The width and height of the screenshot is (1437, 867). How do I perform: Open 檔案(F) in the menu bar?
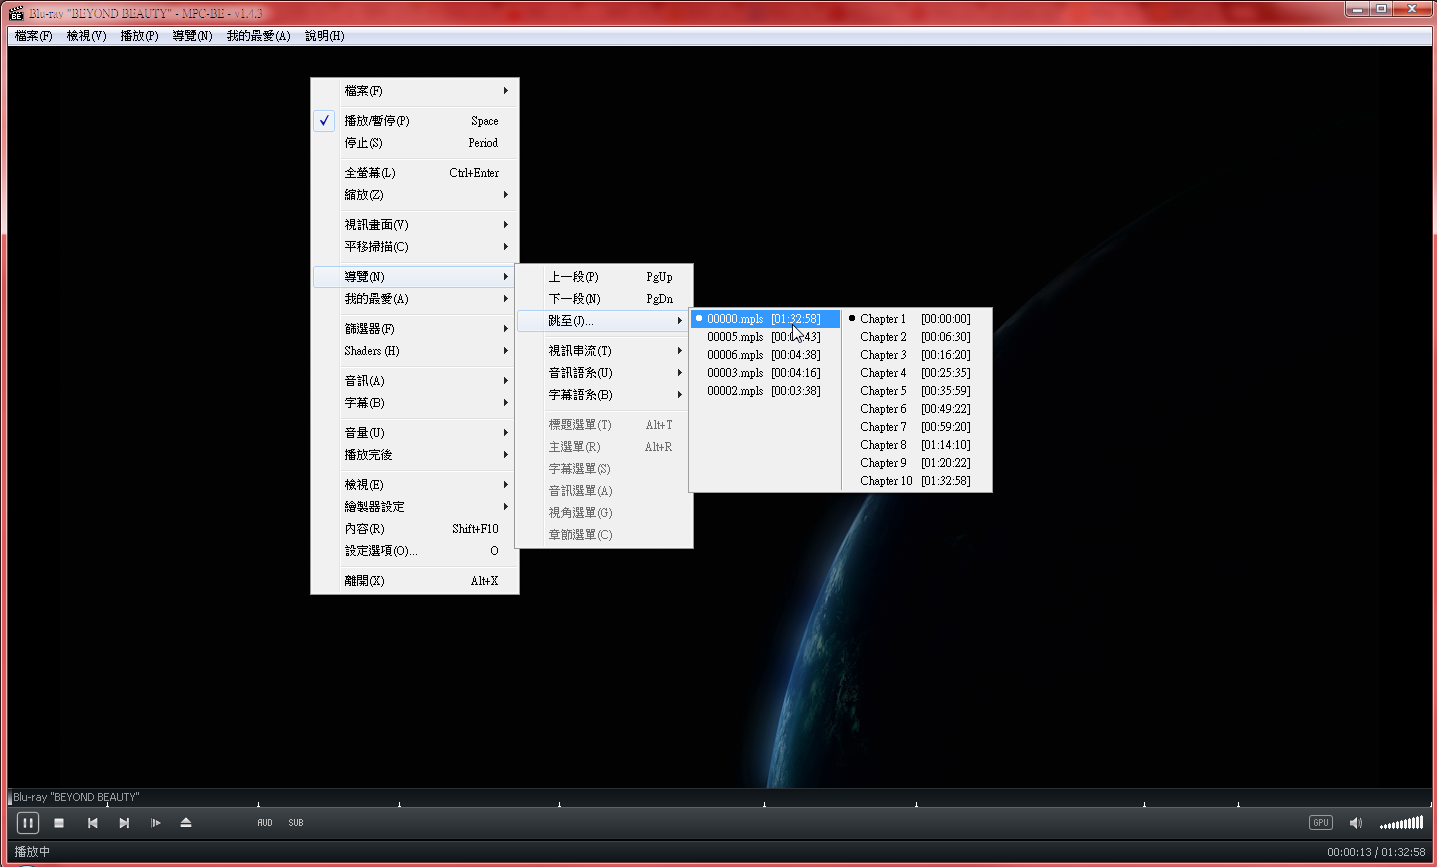pyautogui.click(x=34, y=36)
